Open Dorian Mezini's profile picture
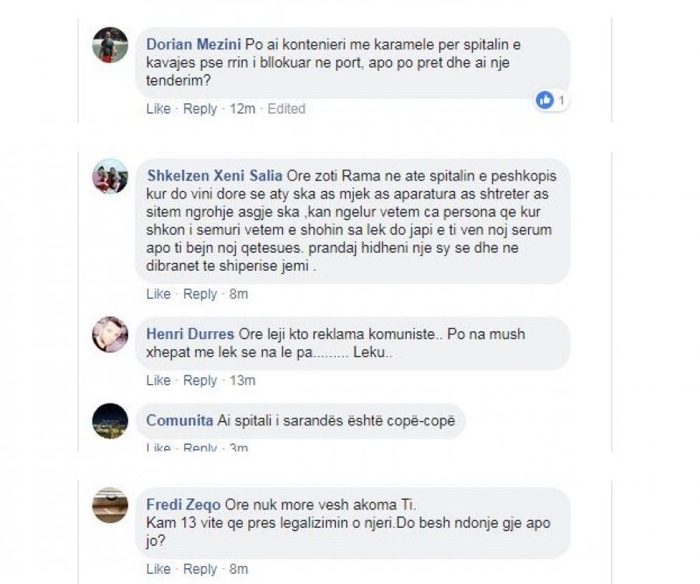700x584 pixels. point(110,45)
